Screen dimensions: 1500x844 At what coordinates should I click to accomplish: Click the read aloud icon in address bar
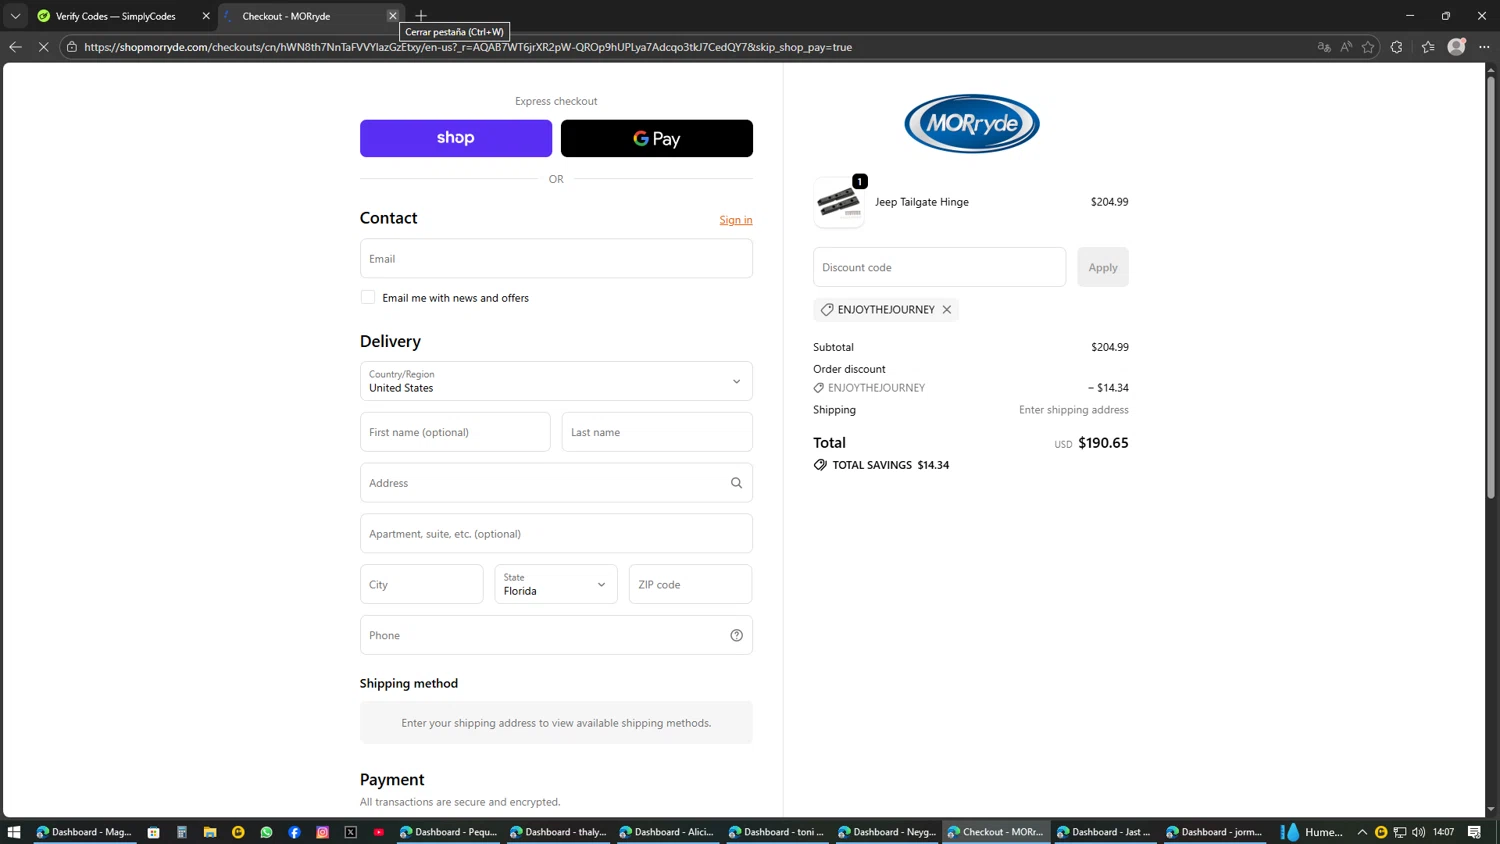(1346, 47)
